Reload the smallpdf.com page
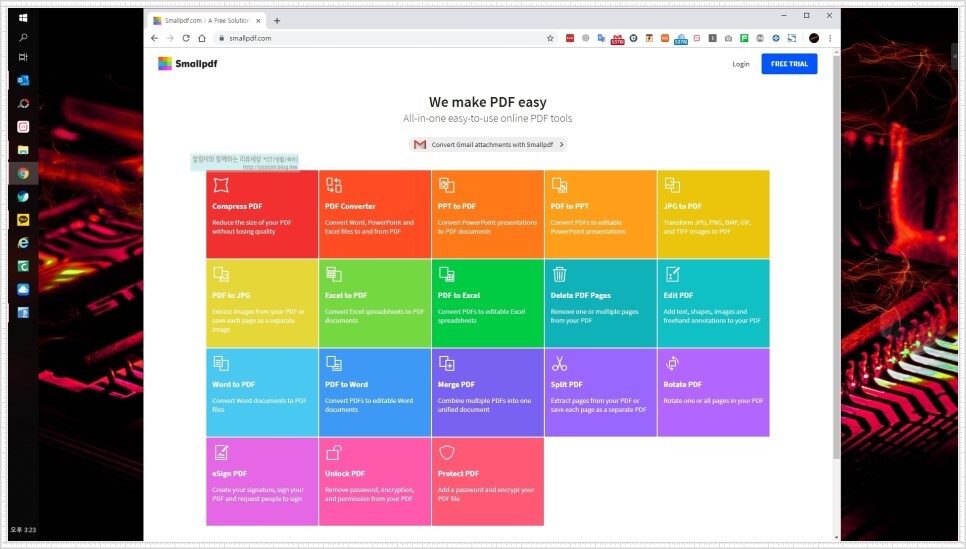966x549 pixels. coord(186,38)
